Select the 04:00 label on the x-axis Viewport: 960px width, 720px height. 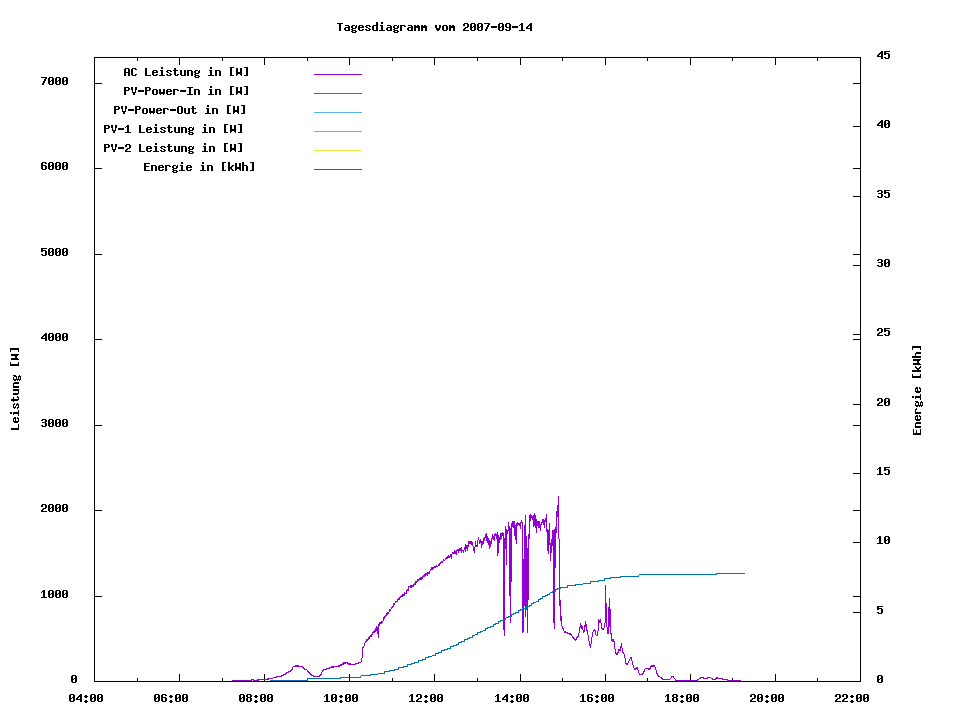pos(85,698)
